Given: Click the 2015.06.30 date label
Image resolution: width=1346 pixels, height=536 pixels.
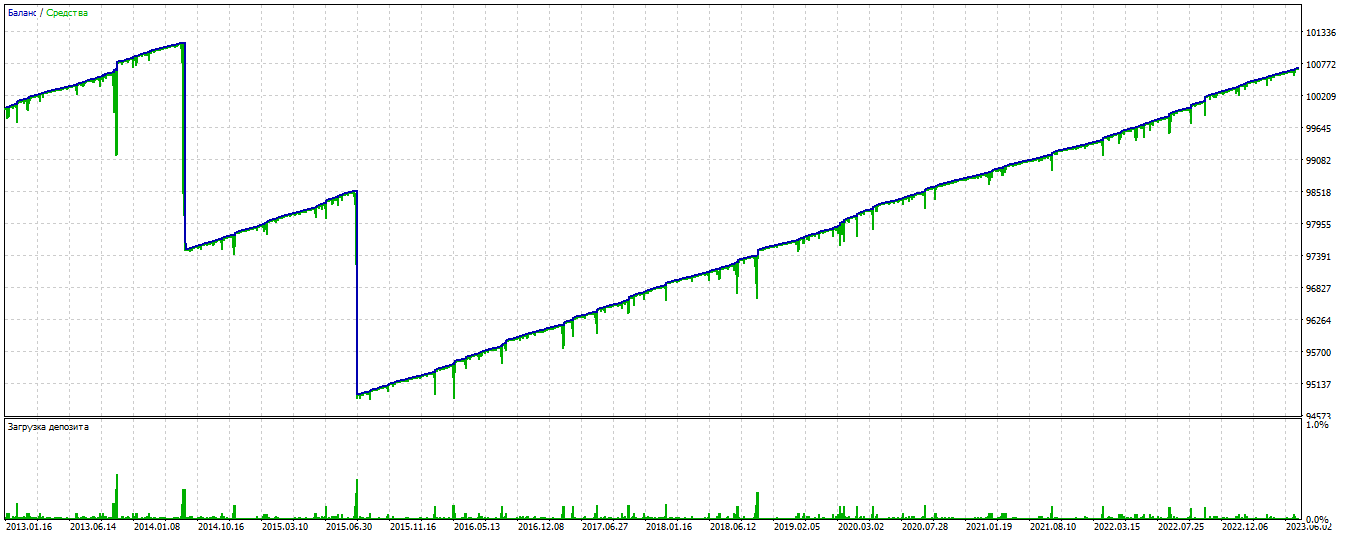Looking at the screenshot, I should (349, 527).
